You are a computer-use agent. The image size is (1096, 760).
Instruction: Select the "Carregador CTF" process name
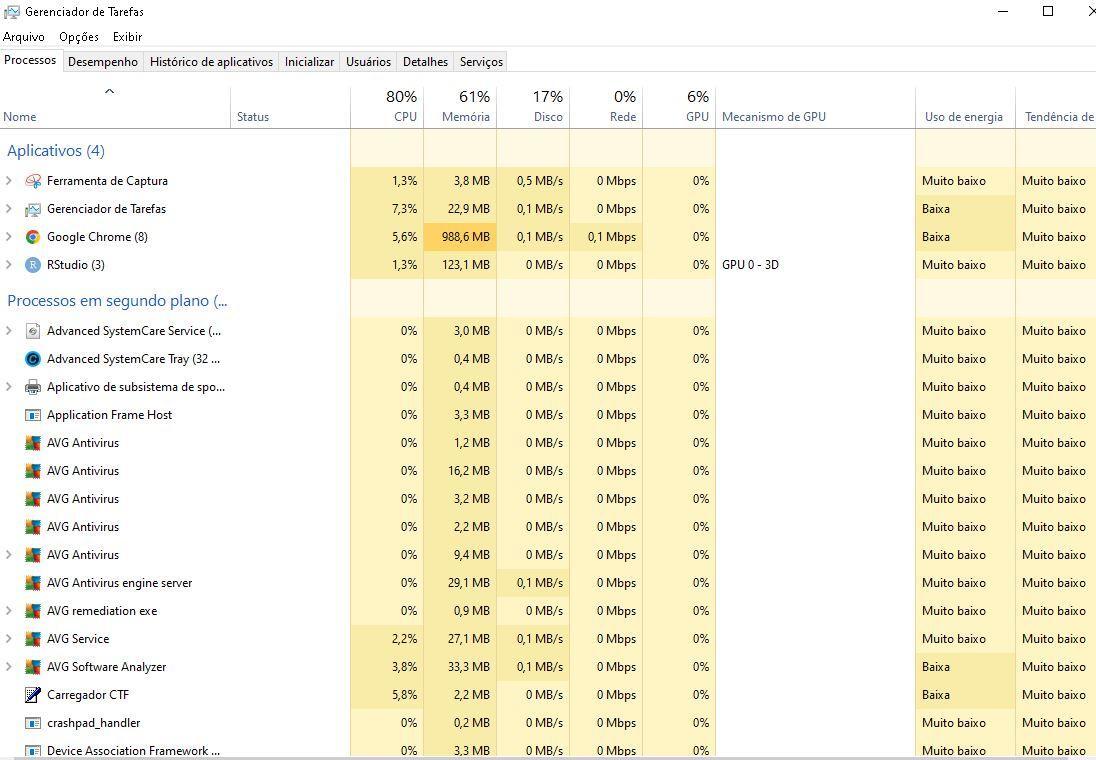tap(88, 695)
